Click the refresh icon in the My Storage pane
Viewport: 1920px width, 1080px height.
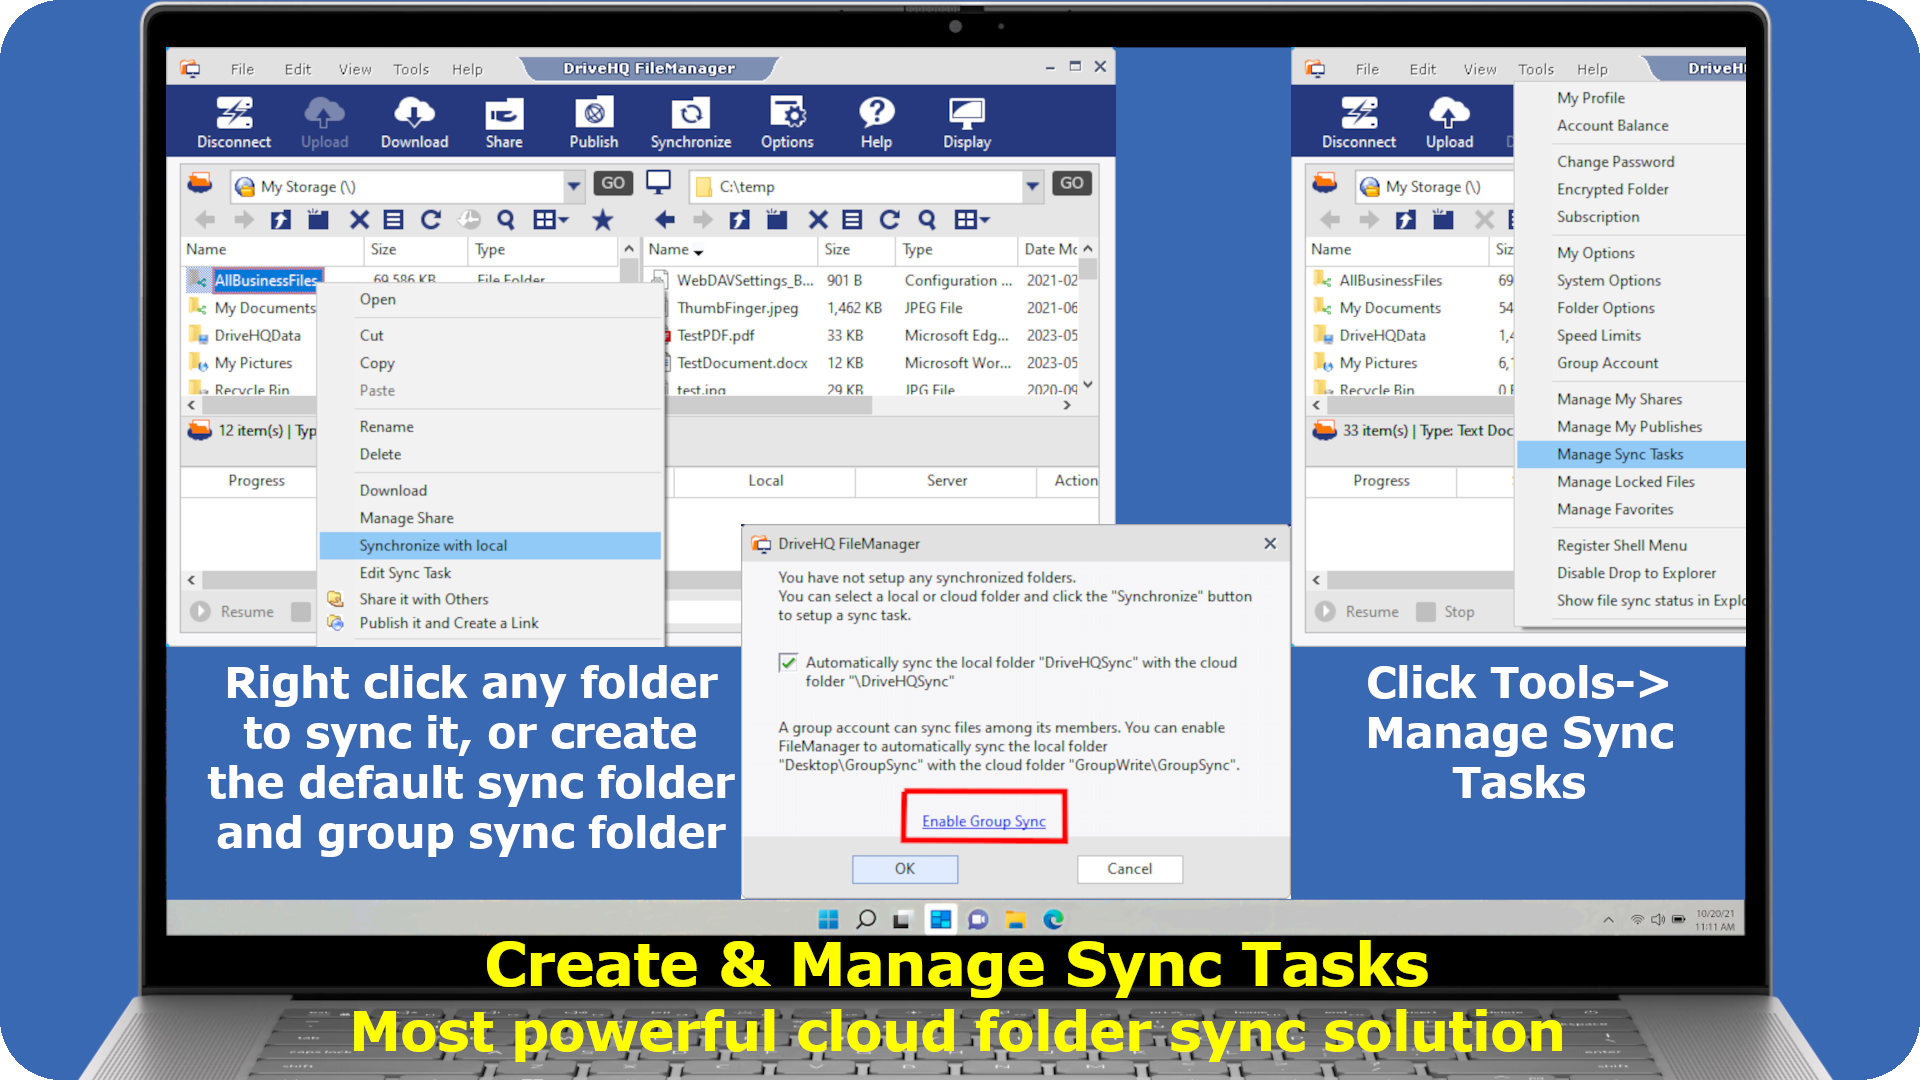(431, 220)
